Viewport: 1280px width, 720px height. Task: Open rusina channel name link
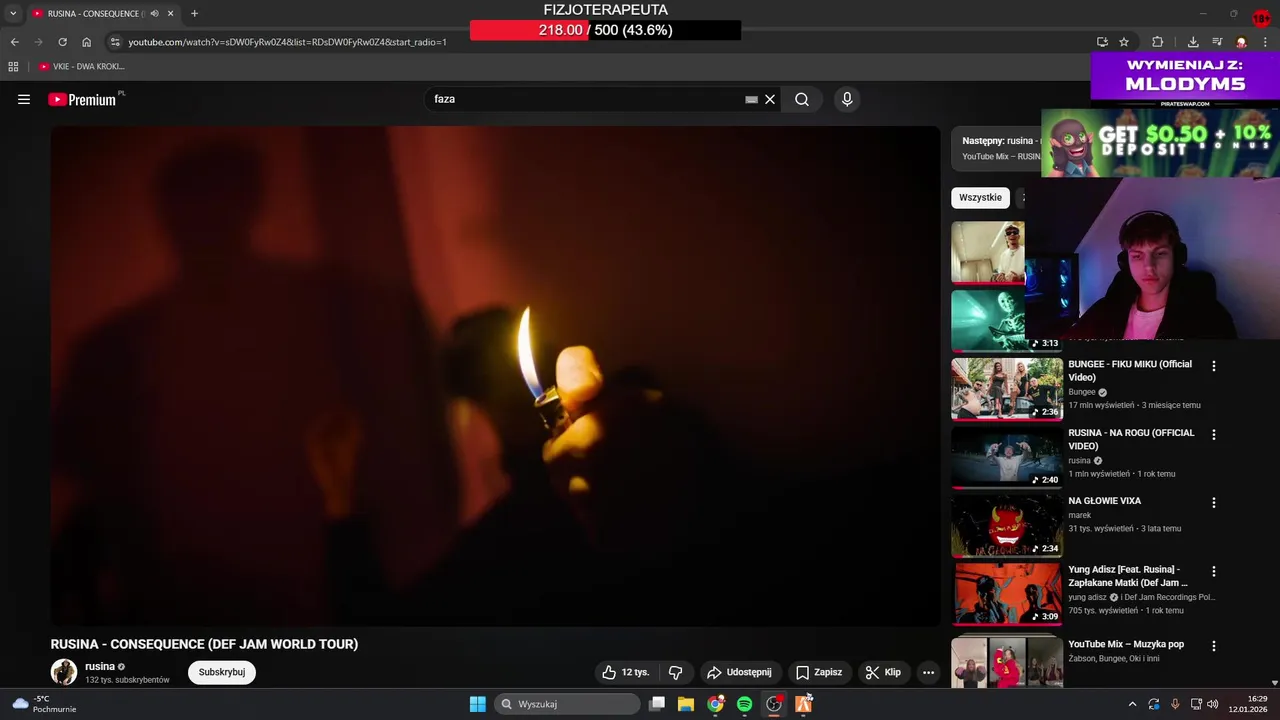[100, 666]
